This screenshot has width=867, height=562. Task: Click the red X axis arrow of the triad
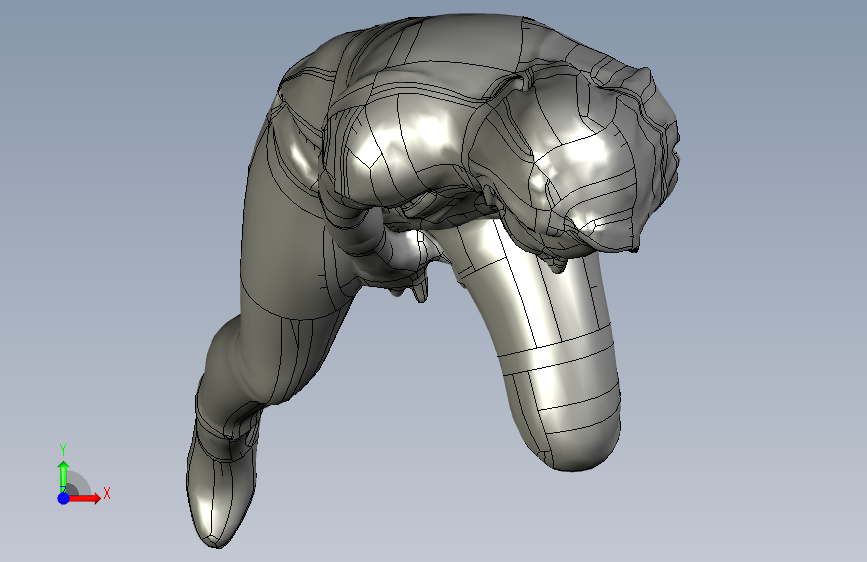83,498
